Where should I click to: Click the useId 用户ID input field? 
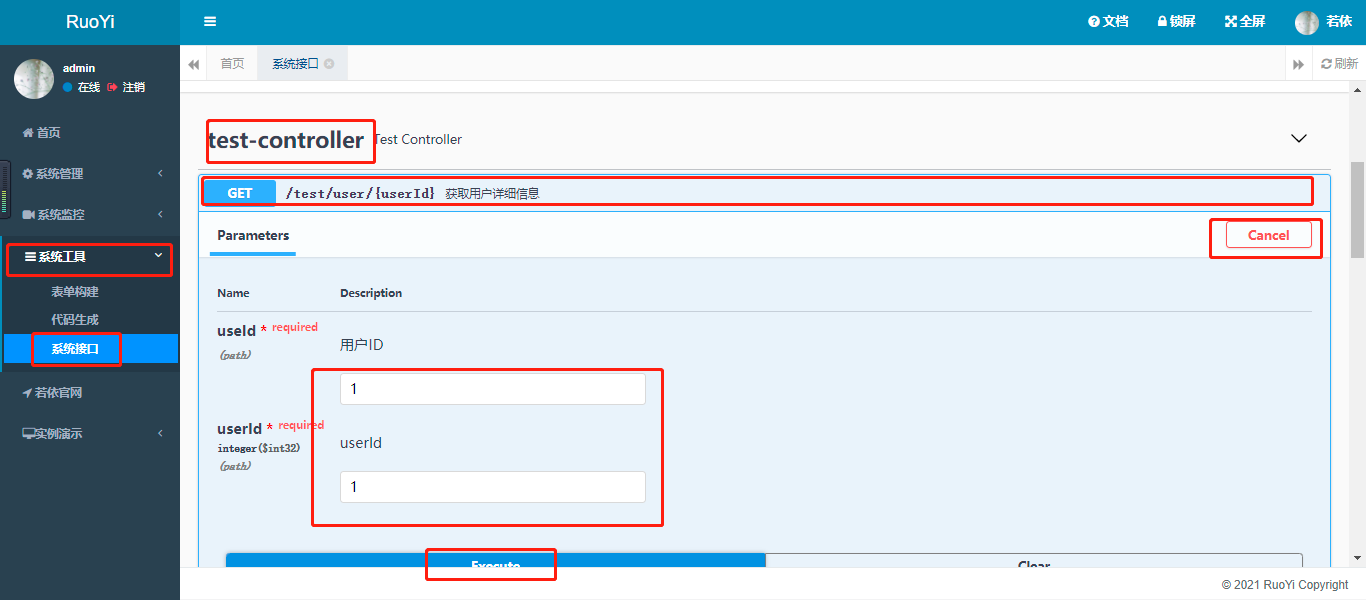tap(493, 389)
